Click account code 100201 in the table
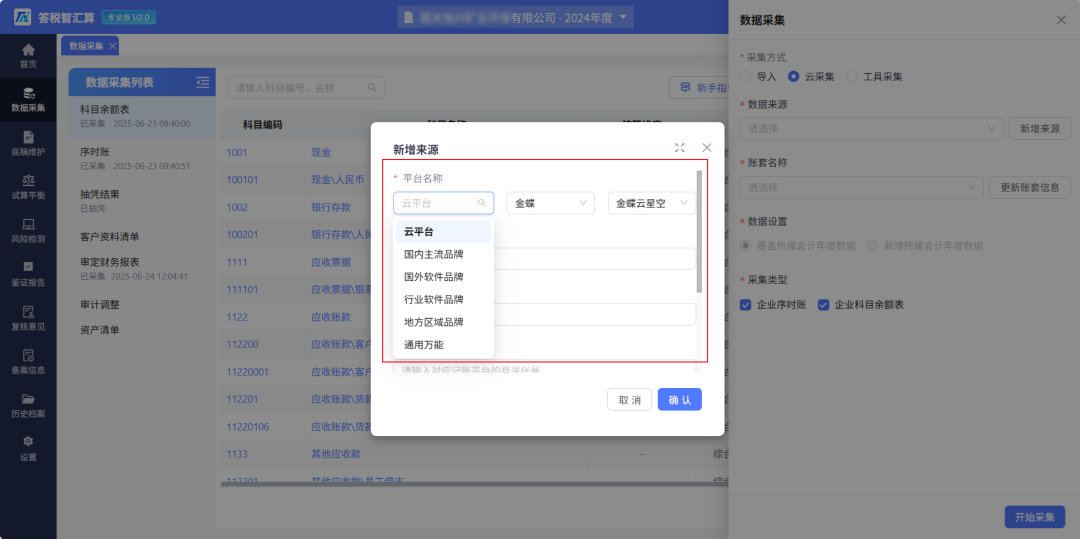 click(x=242, y=235)
